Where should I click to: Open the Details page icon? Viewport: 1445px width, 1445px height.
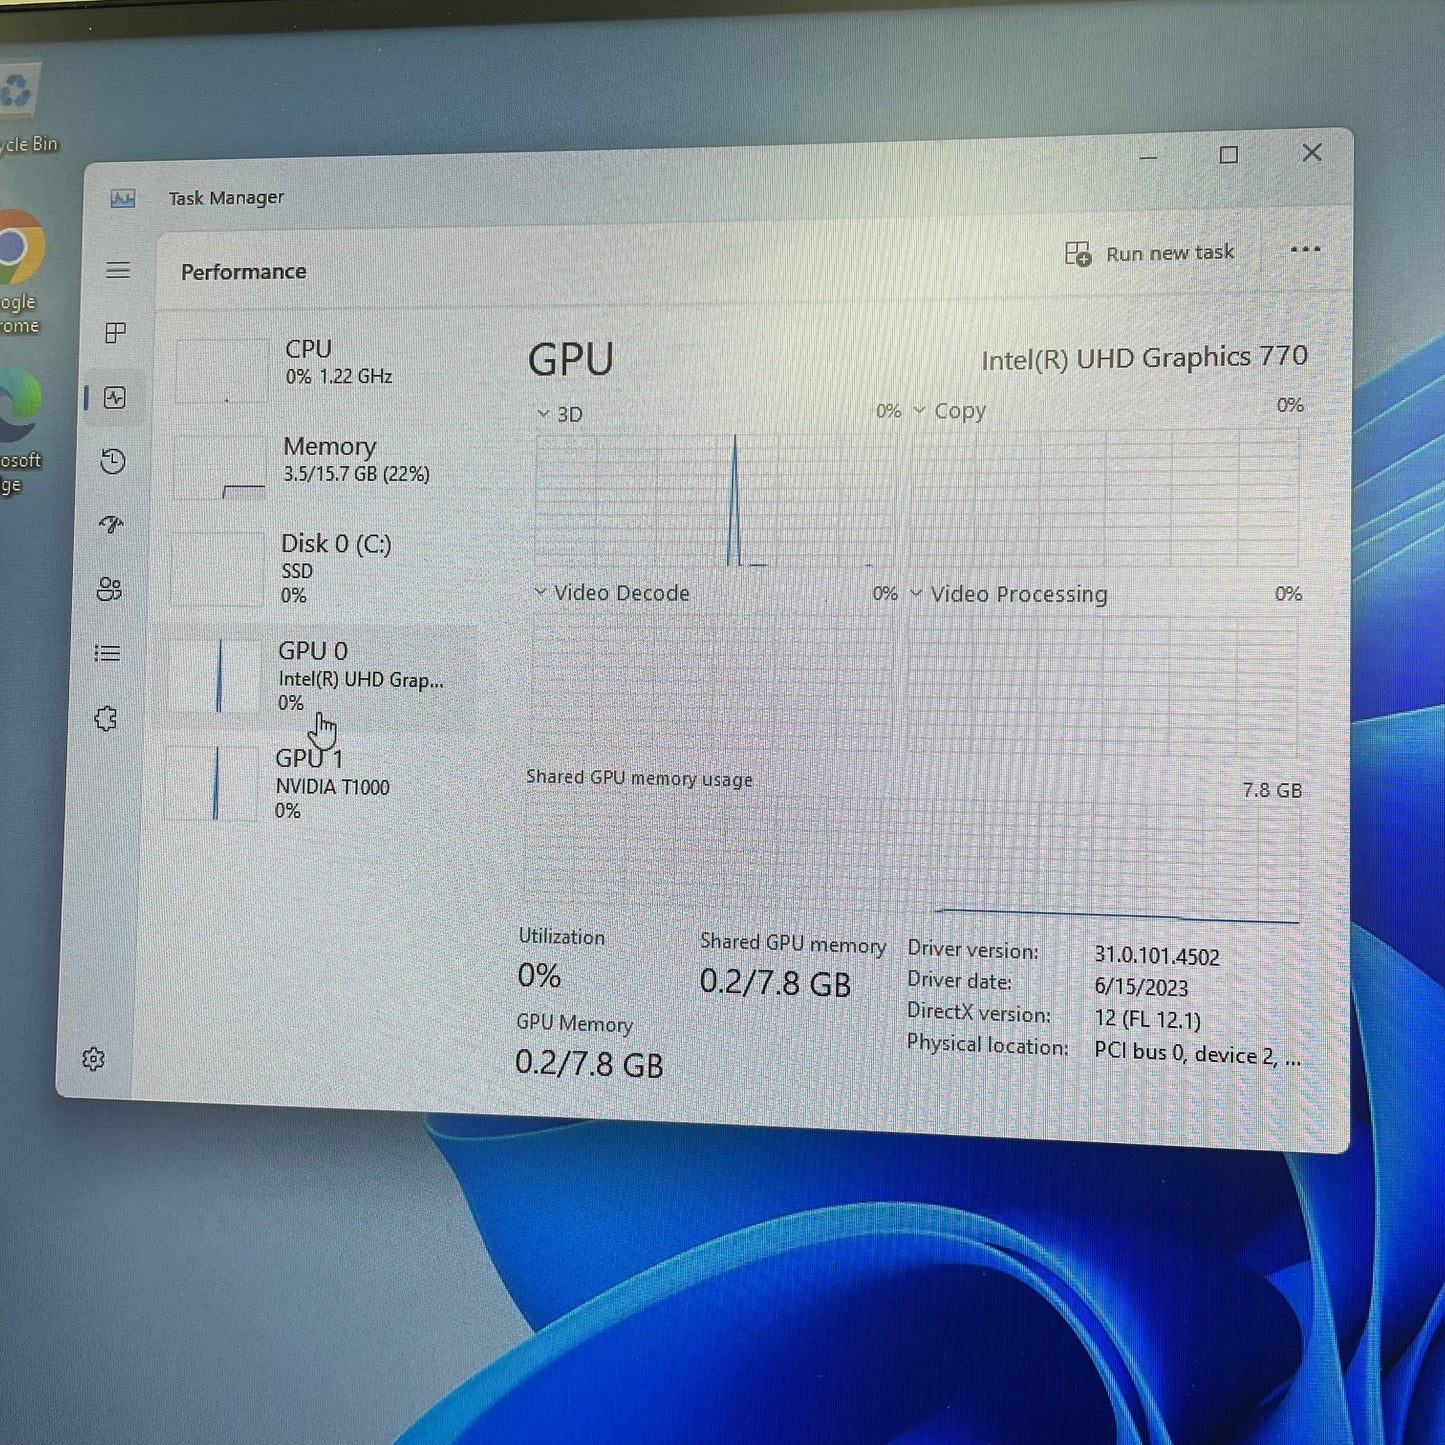107,653
